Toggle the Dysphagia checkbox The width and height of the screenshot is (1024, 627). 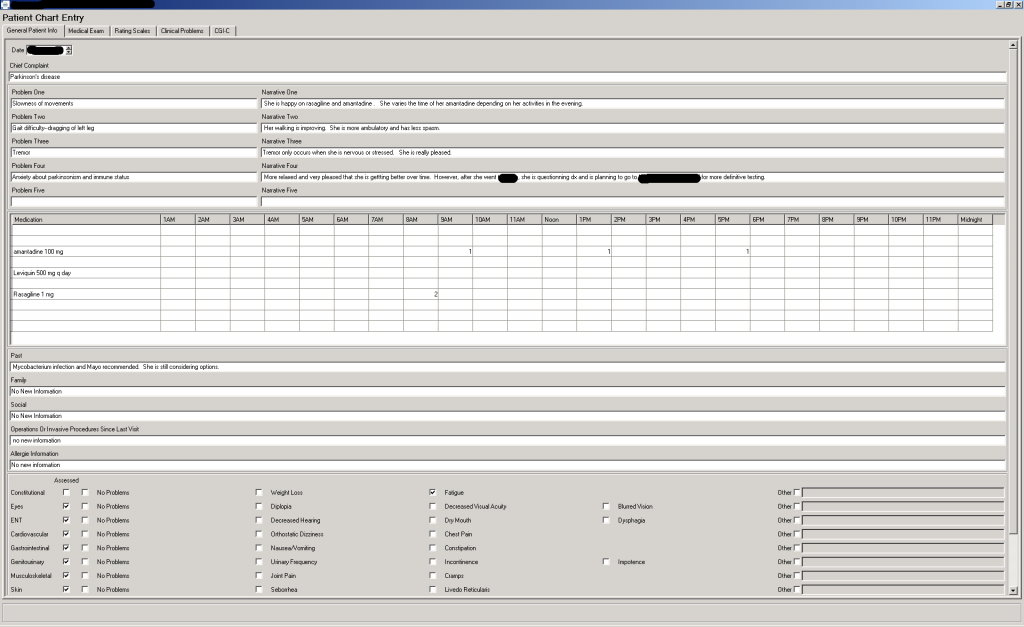[x=605, y=521]
